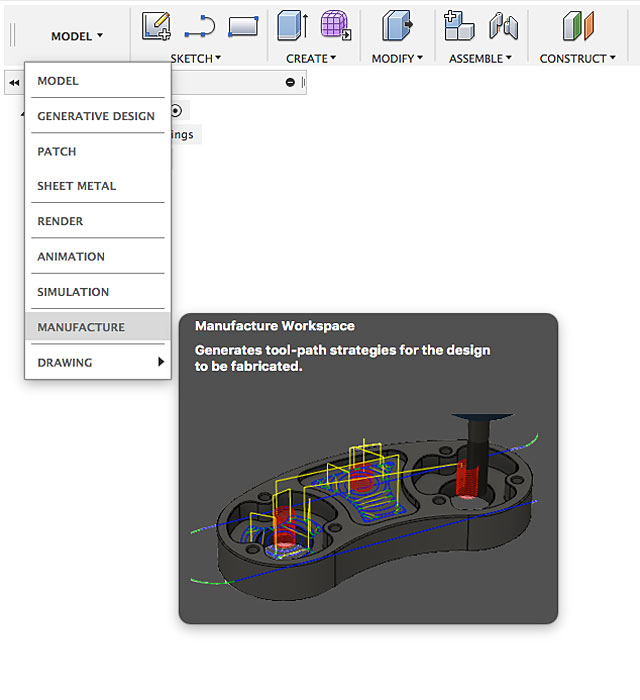Click the Manufacture Workspace tooltip preview image
The height and width of the screenshot is (700, 640).
point(364,507)
